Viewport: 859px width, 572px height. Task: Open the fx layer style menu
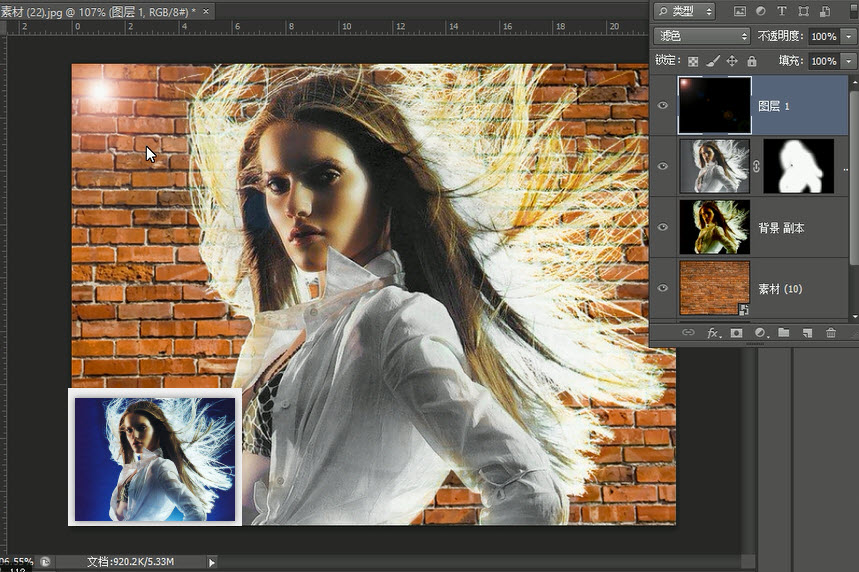713,333
